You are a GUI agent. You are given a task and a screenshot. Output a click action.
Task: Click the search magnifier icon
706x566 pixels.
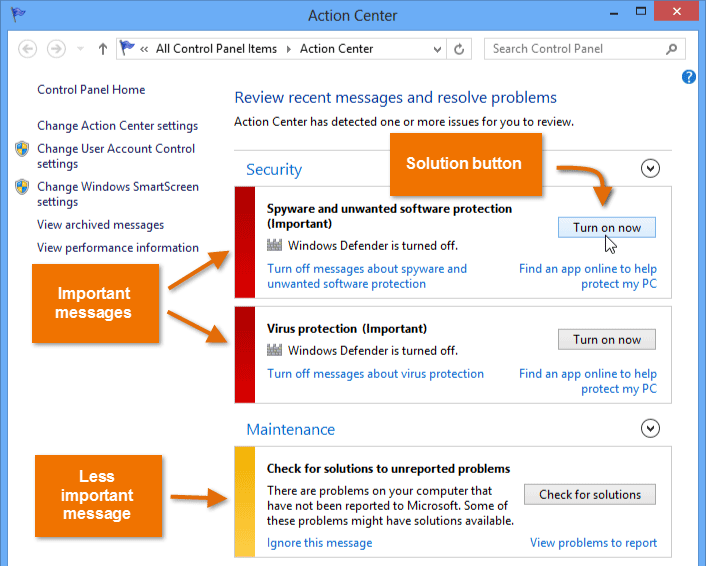point(671,49)
